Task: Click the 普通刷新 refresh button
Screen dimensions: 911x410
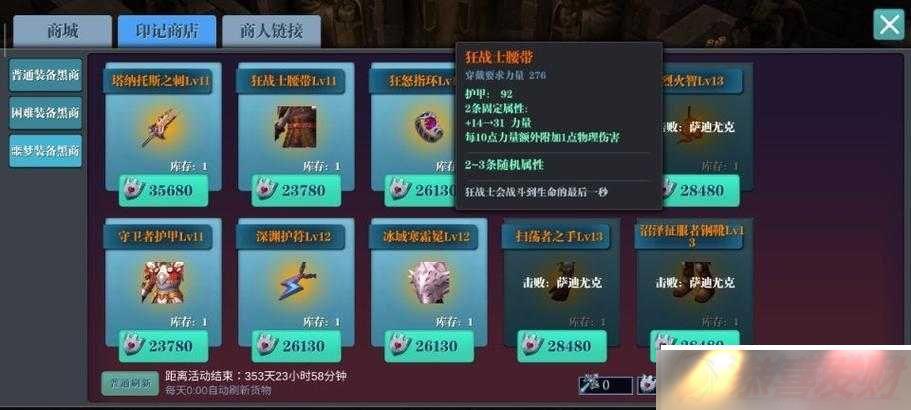Action: (x=130, y=383)
